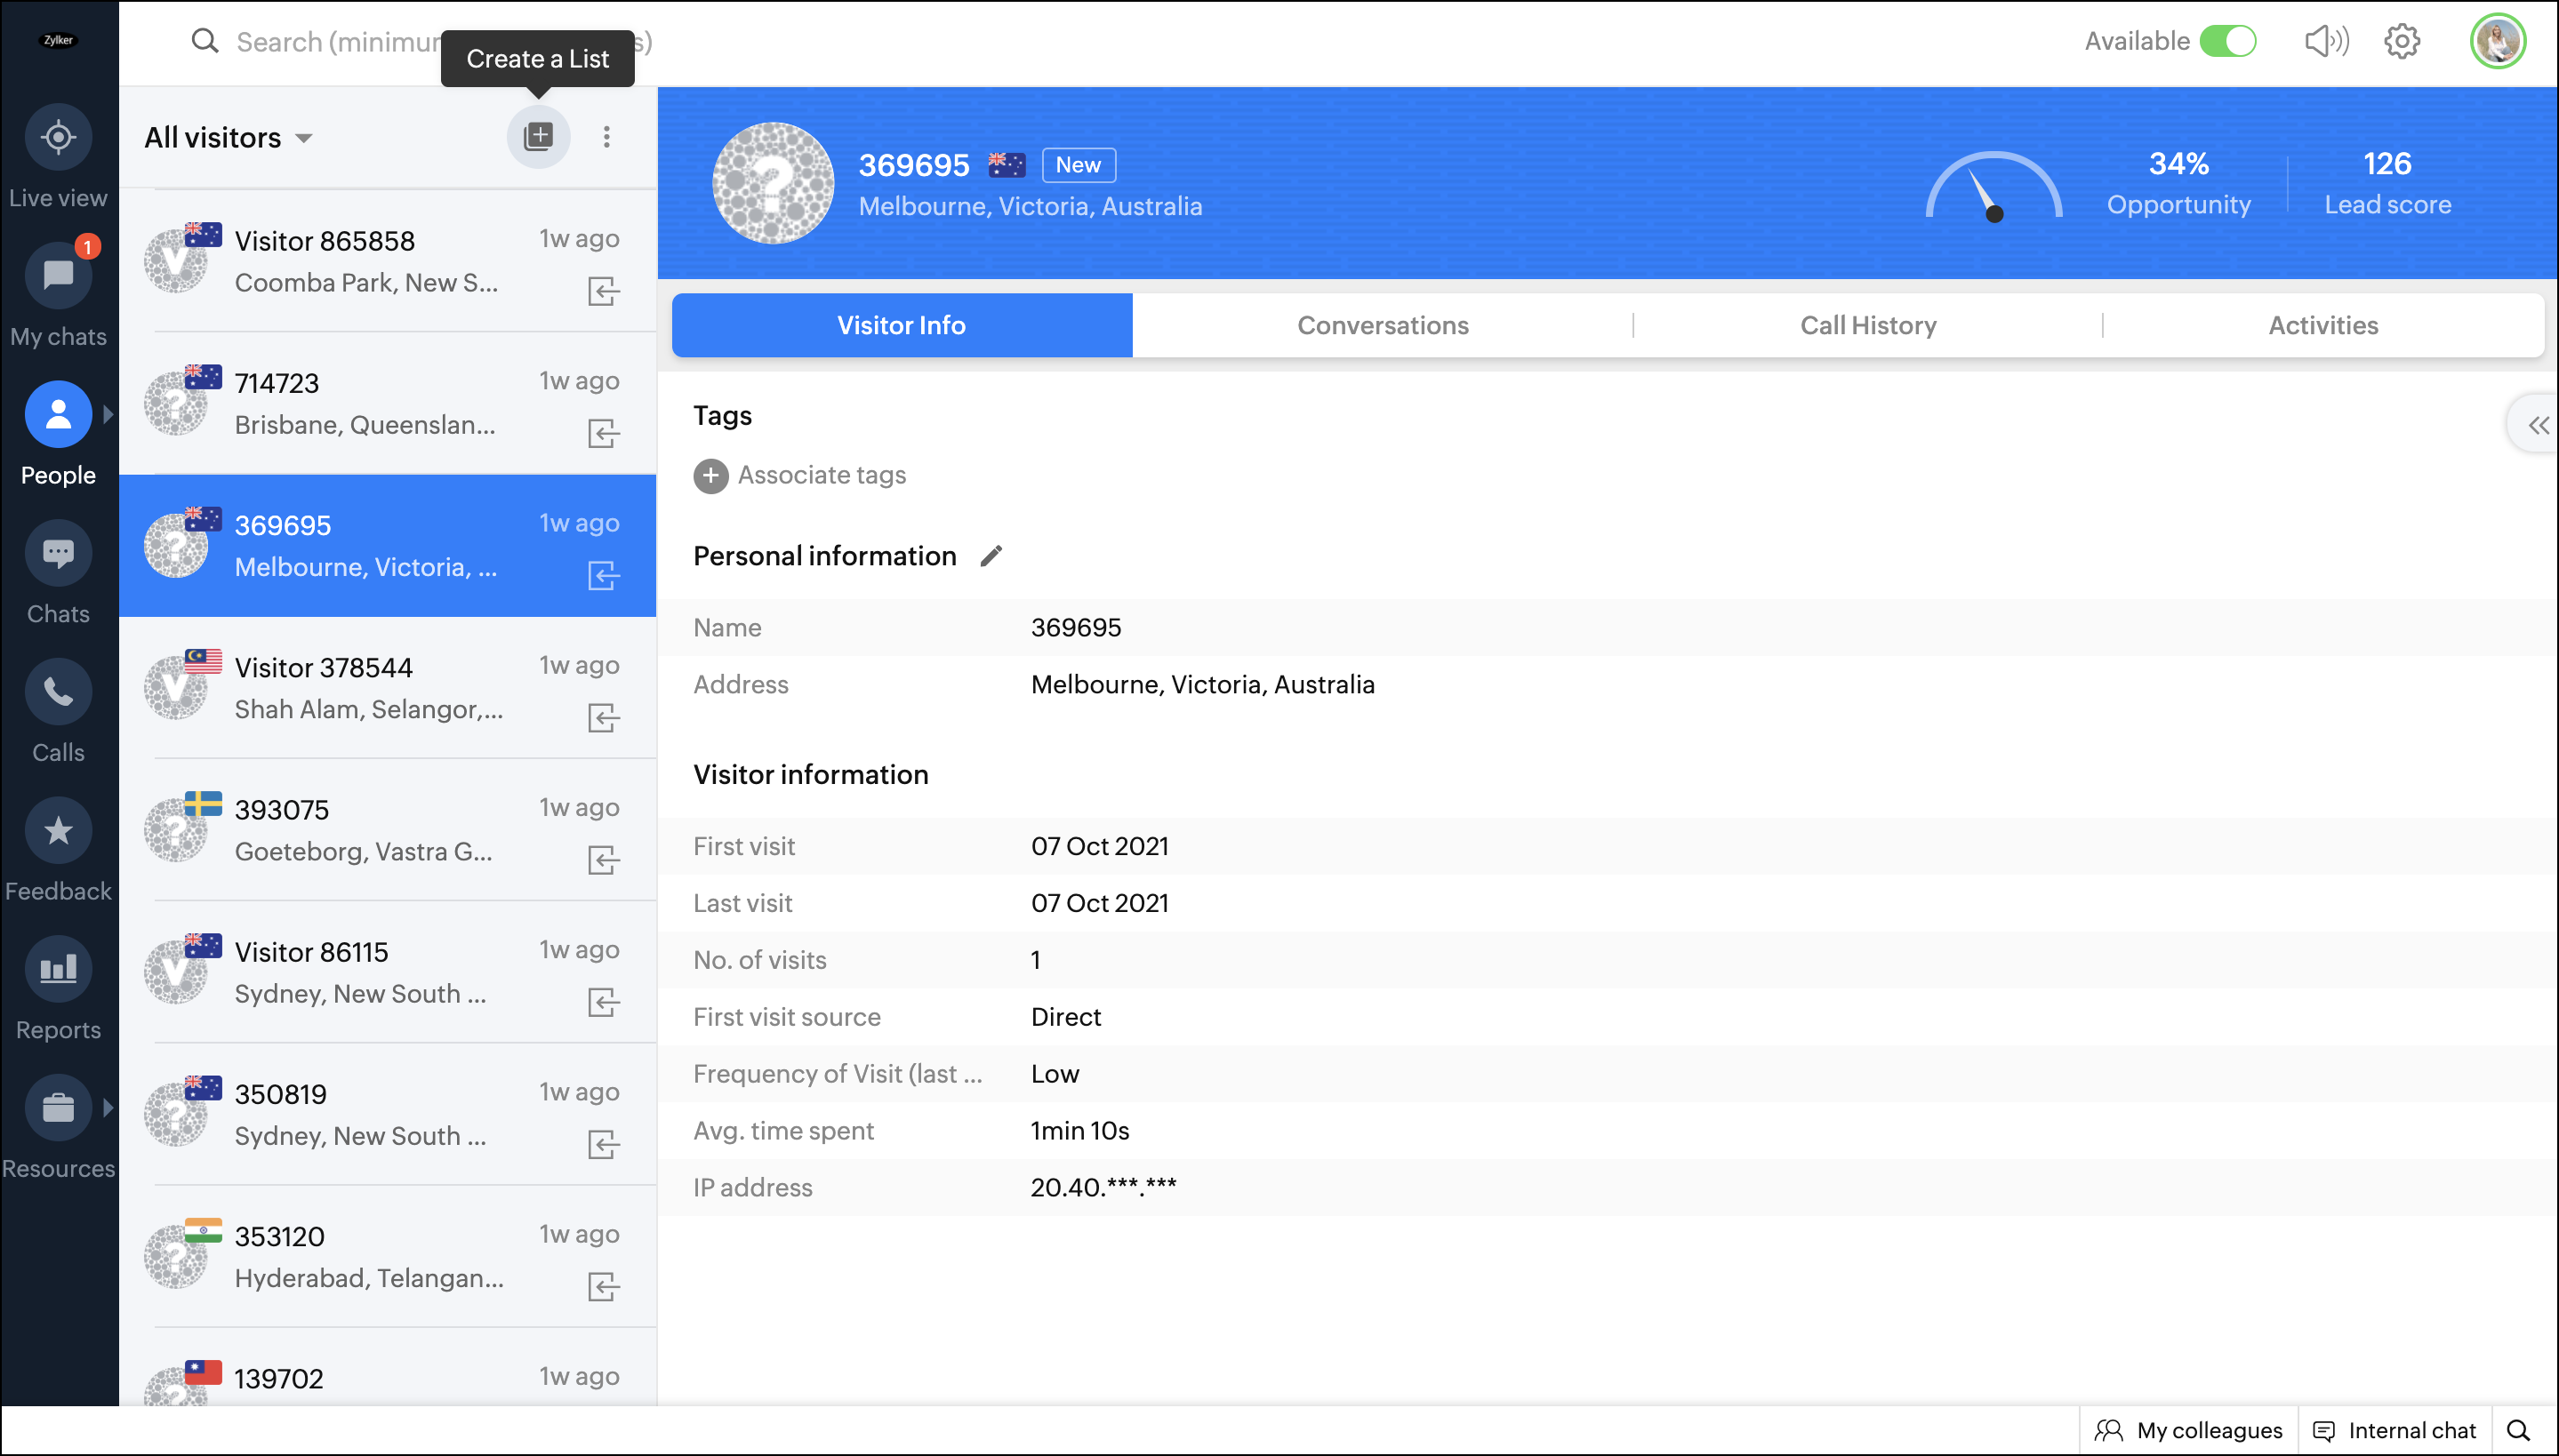
Task: Open the Live view sidebar icon
Action: [x=58, y=137]
